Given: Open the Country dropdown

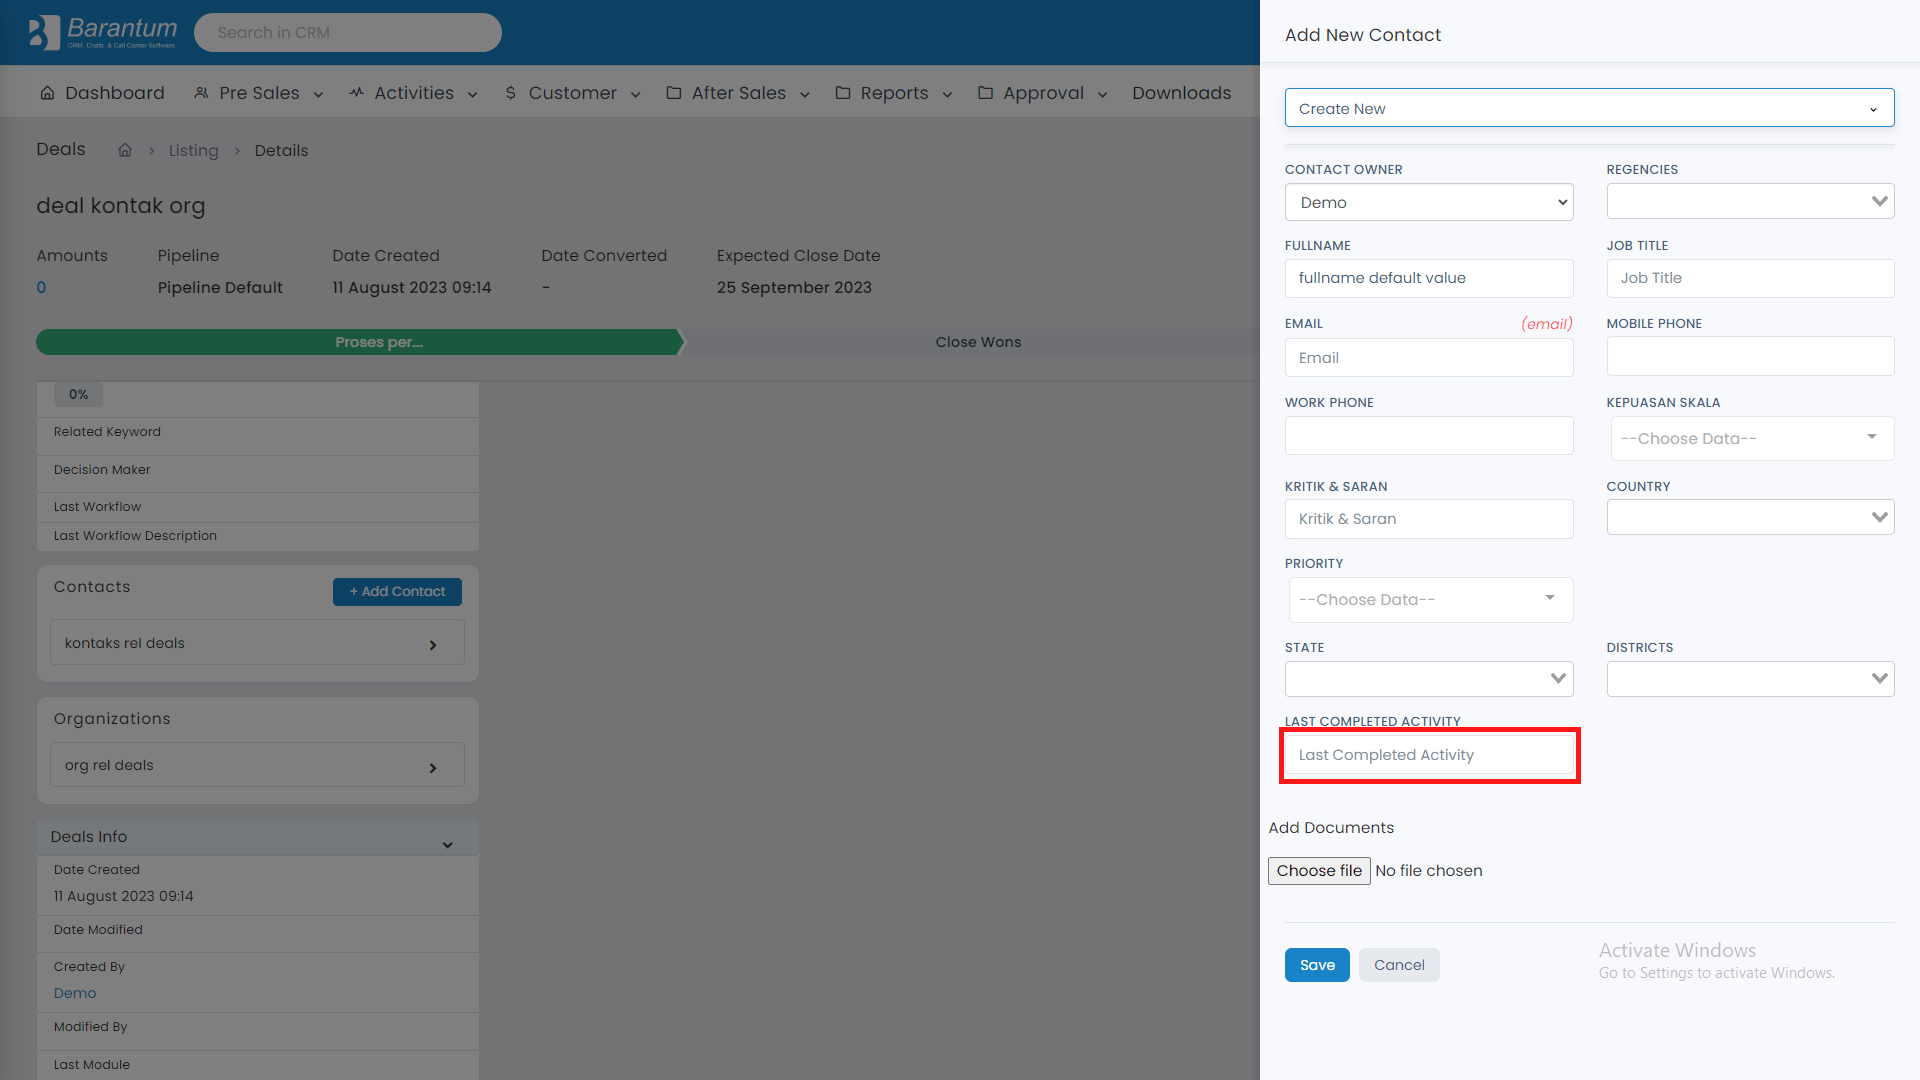Looking at the screenshot, I should [1750, 517].
